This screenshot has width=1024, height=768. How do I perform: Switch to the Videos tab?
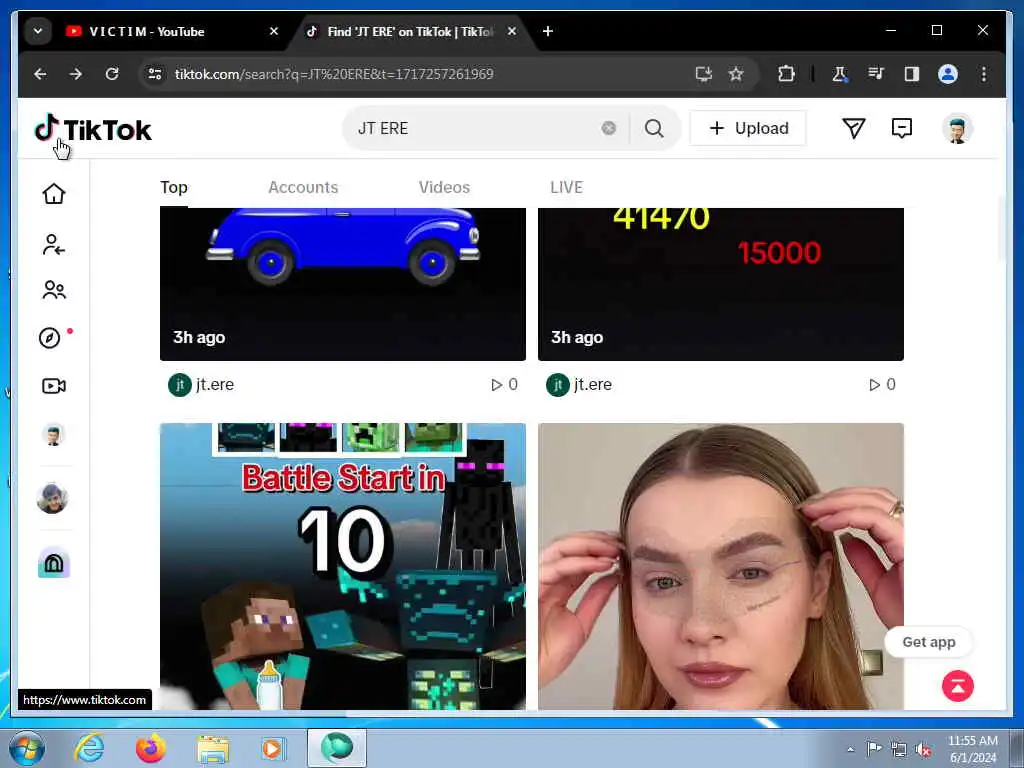click(444, 187)
